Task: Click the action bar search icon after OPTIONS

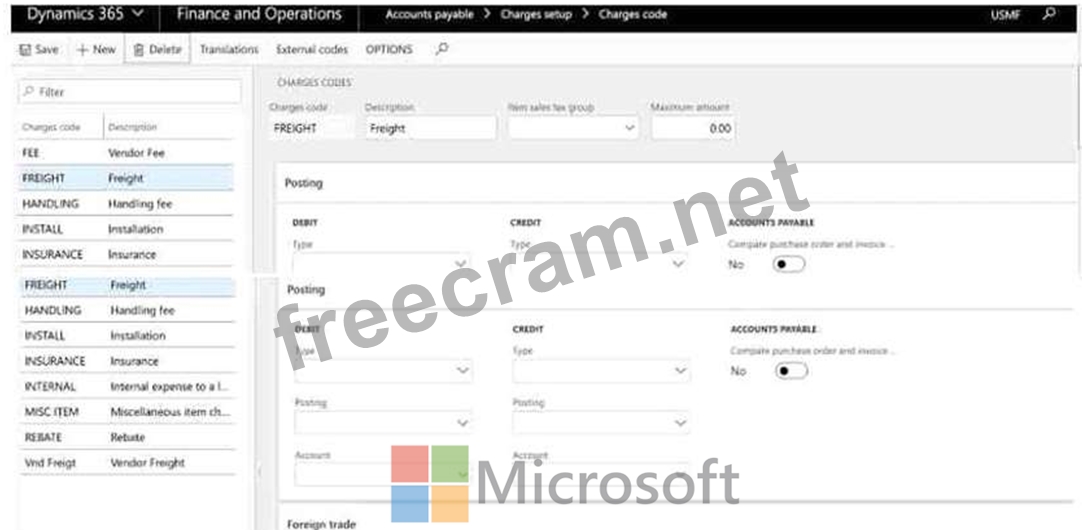Action: click(442, 49)
